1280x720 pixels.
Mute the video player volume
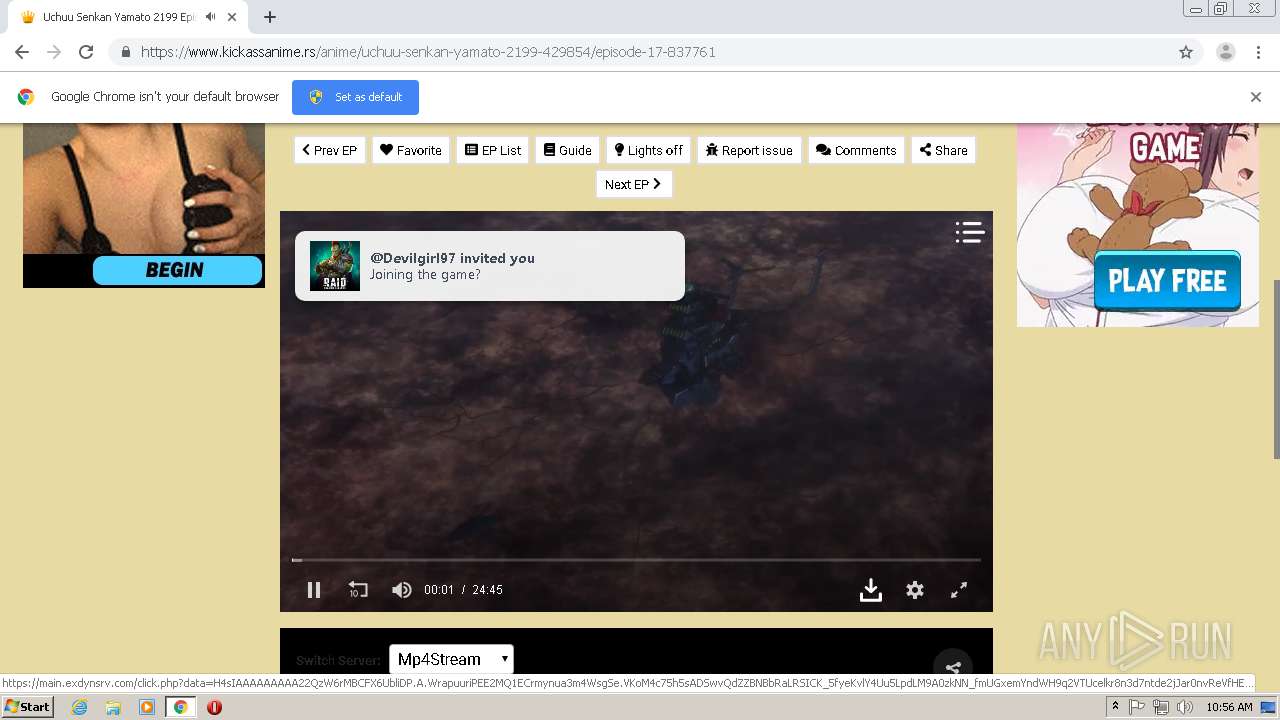tap(402, 590)
